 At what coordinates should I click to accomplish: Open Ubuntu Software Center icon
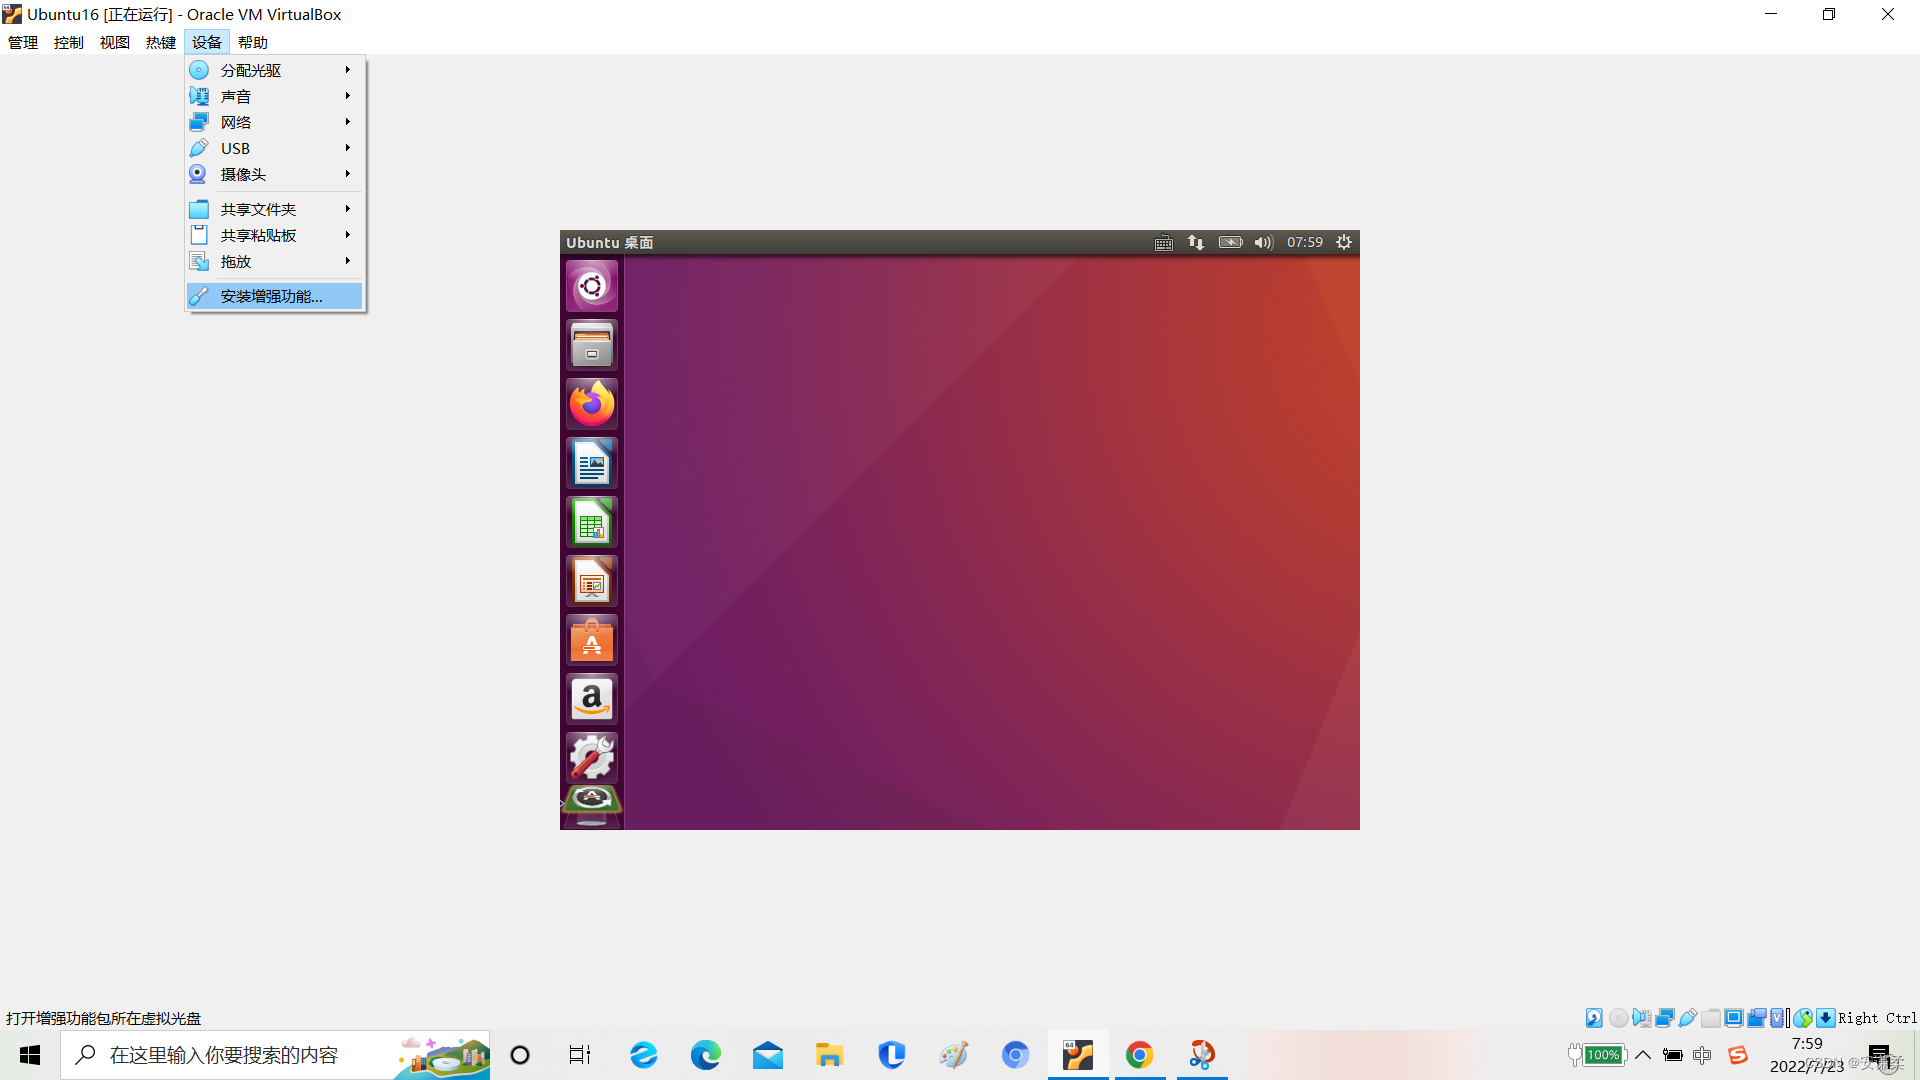[x=592, y=640]
